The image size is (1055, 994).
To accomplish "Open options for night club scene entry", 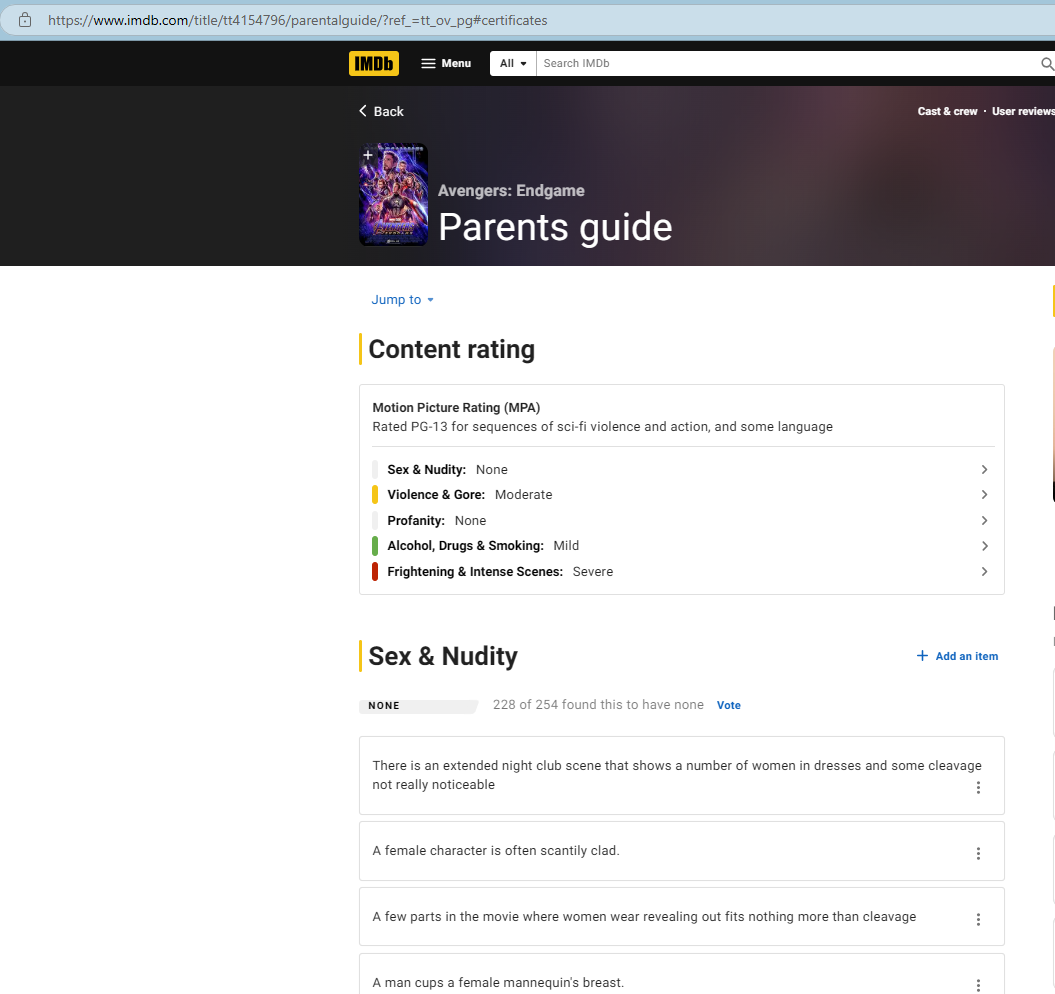I will coord(978,788).
